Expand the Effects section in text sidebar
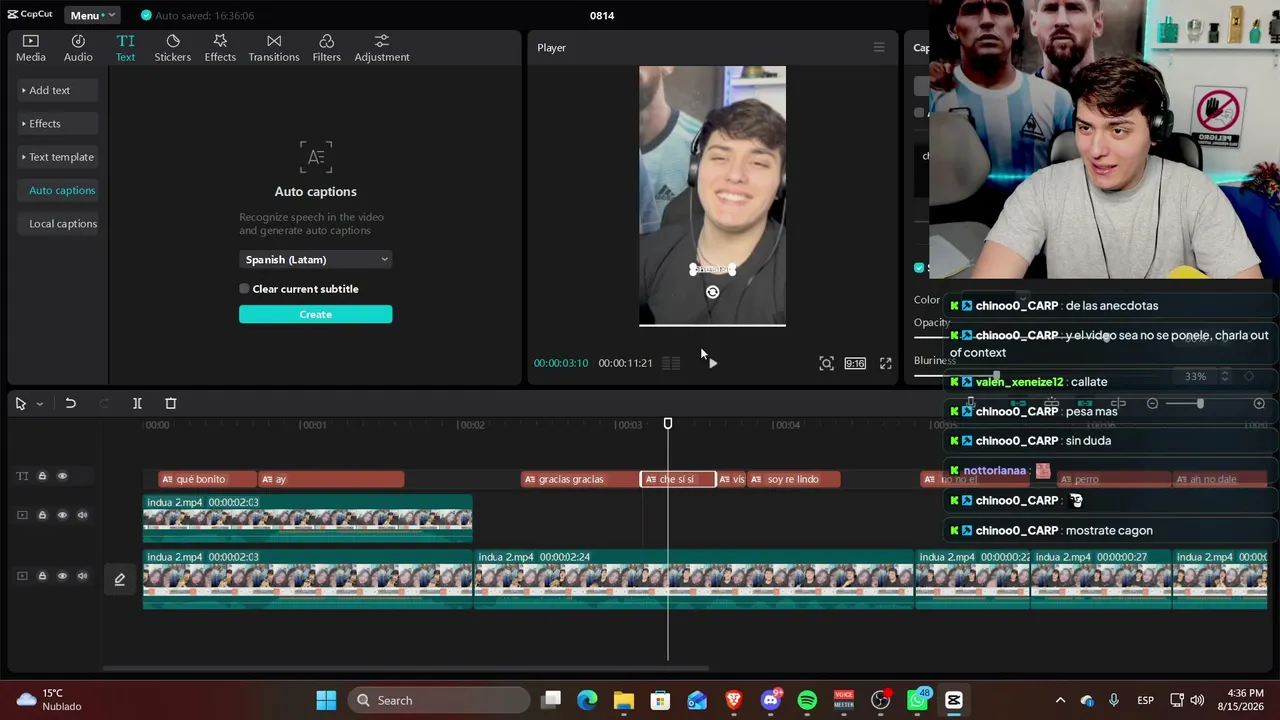The height and width of the screenshot is (720, 1280). coord(57,124)
